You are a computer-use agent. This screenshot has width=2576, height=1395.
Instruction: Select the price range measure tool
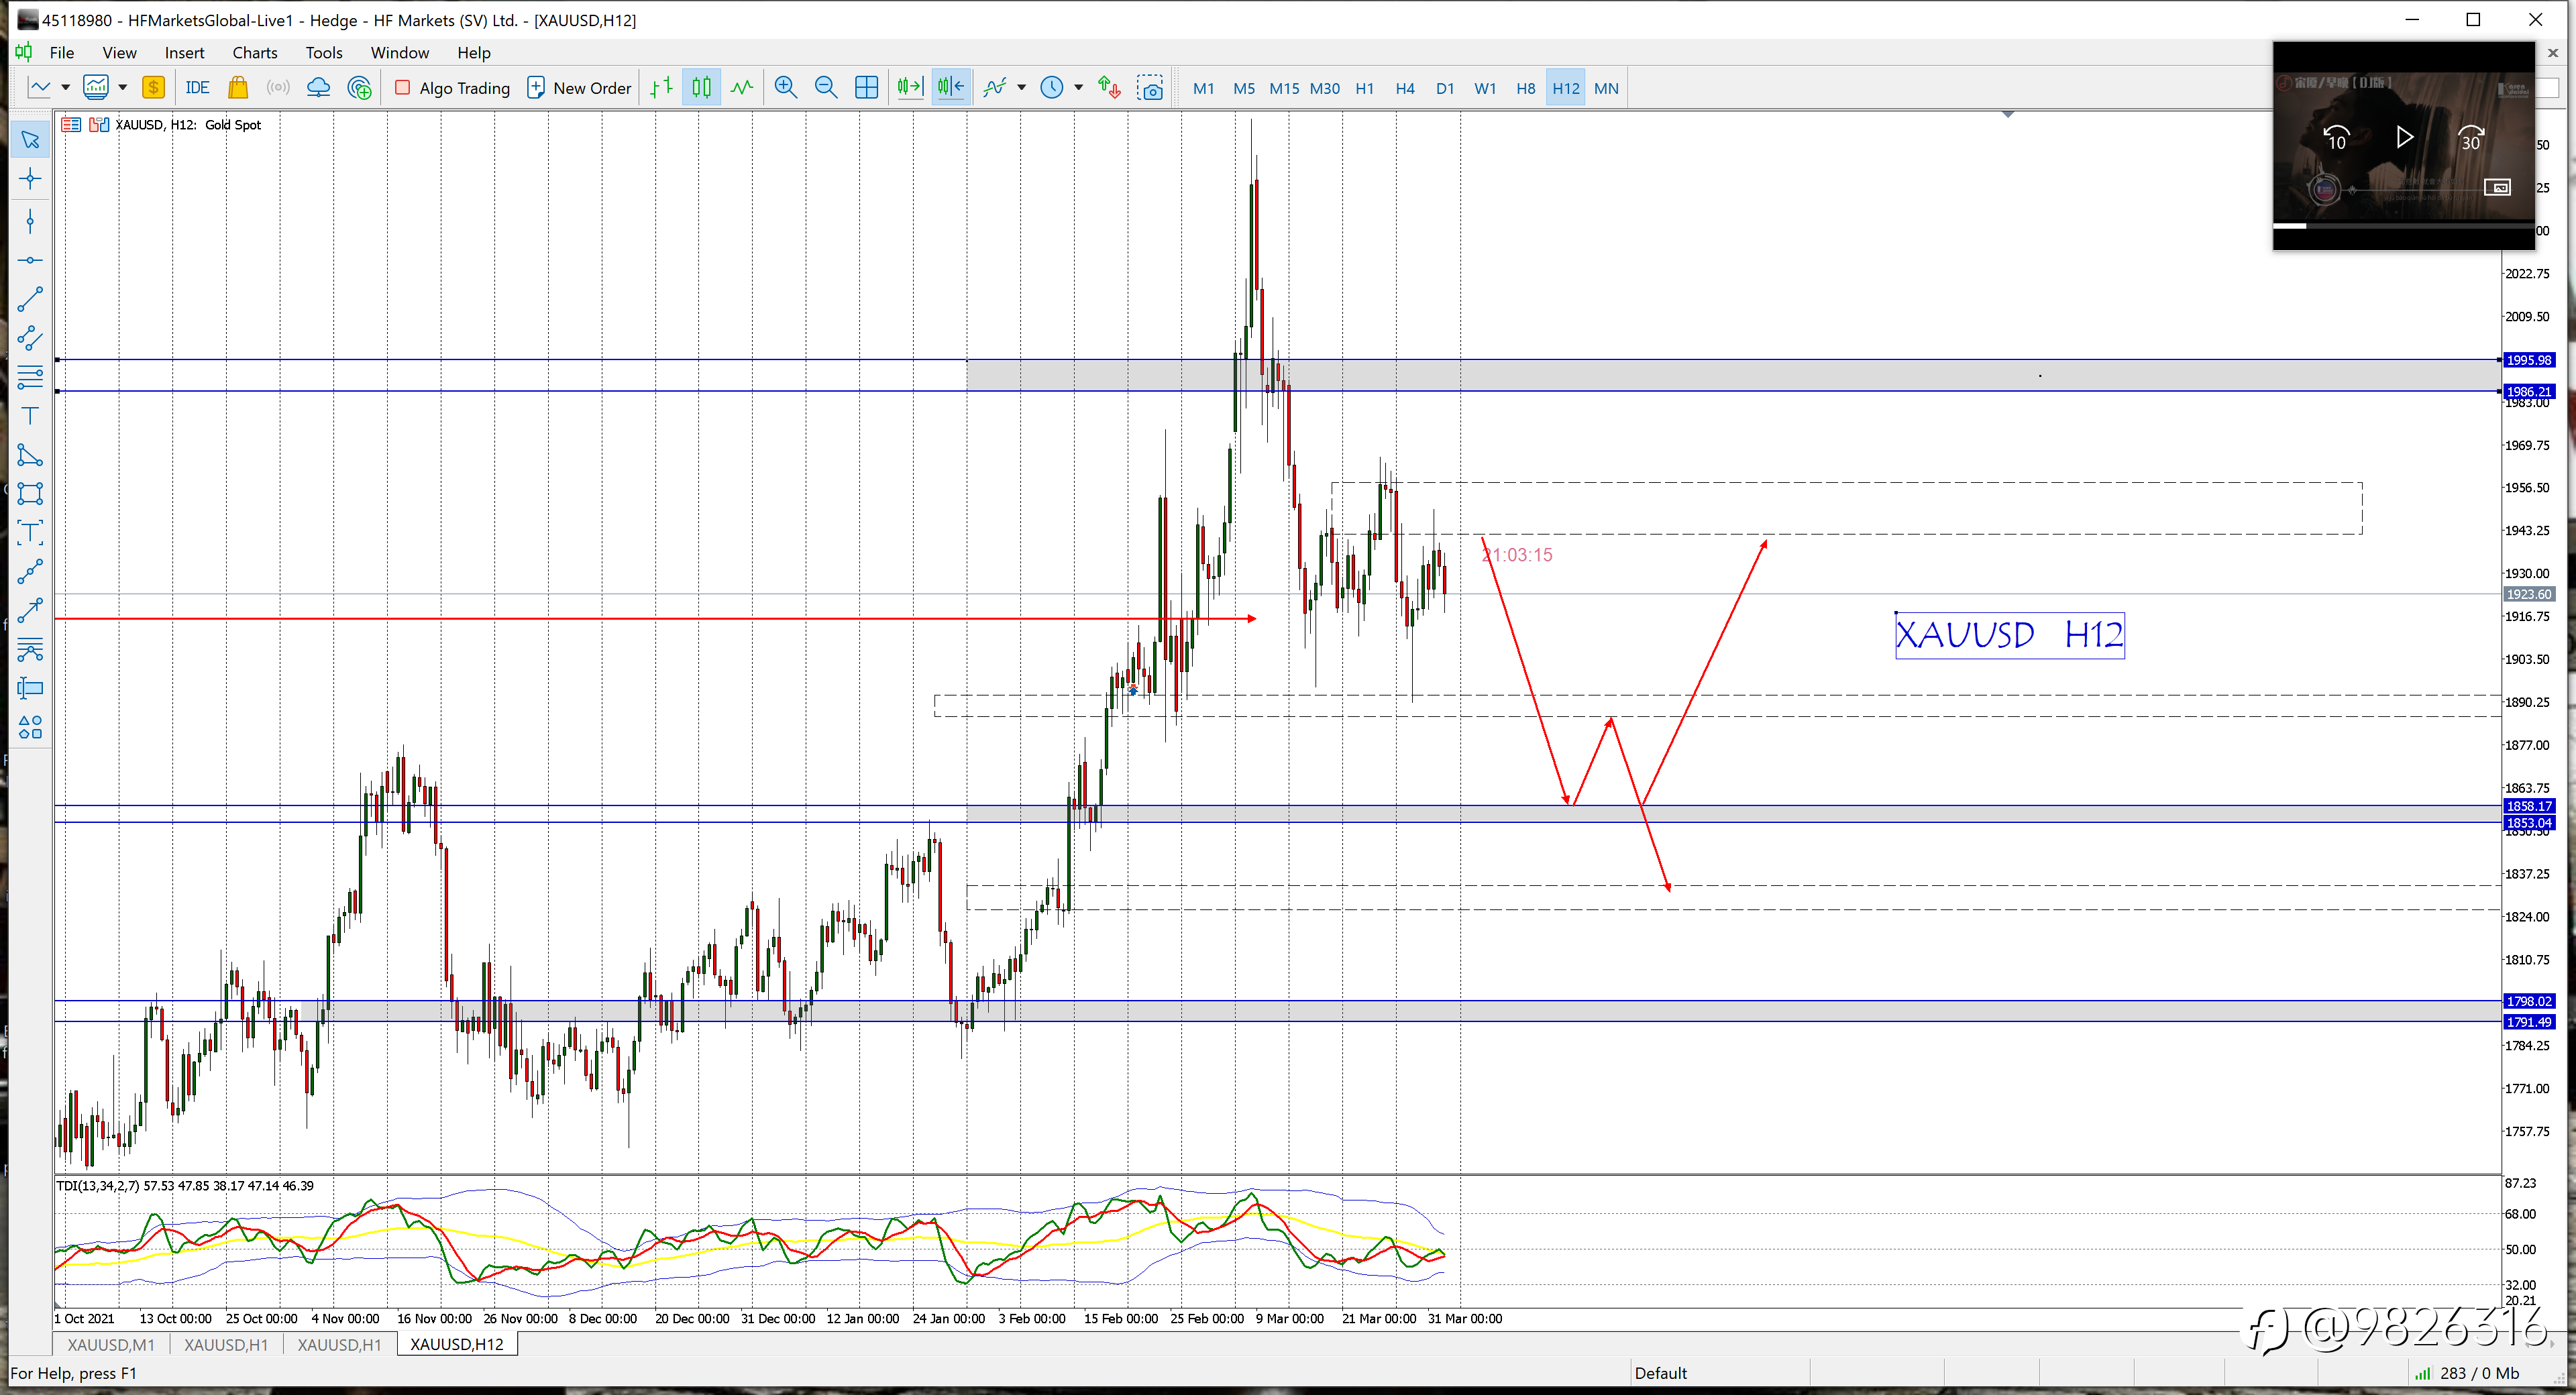30,689
